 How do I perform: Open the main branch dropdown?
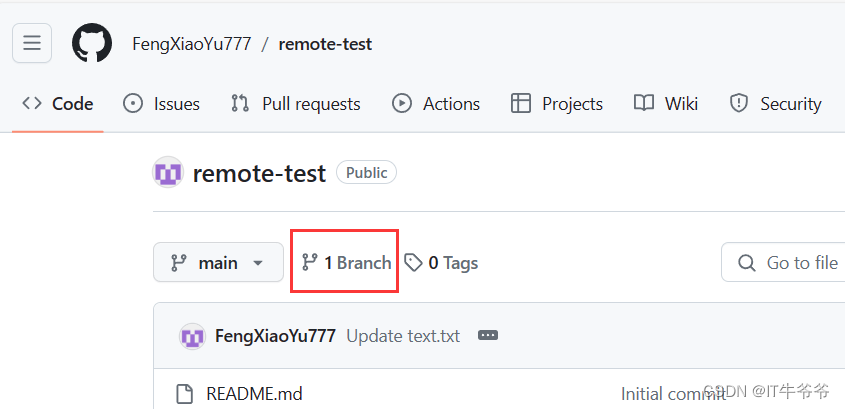pos(217,263)
